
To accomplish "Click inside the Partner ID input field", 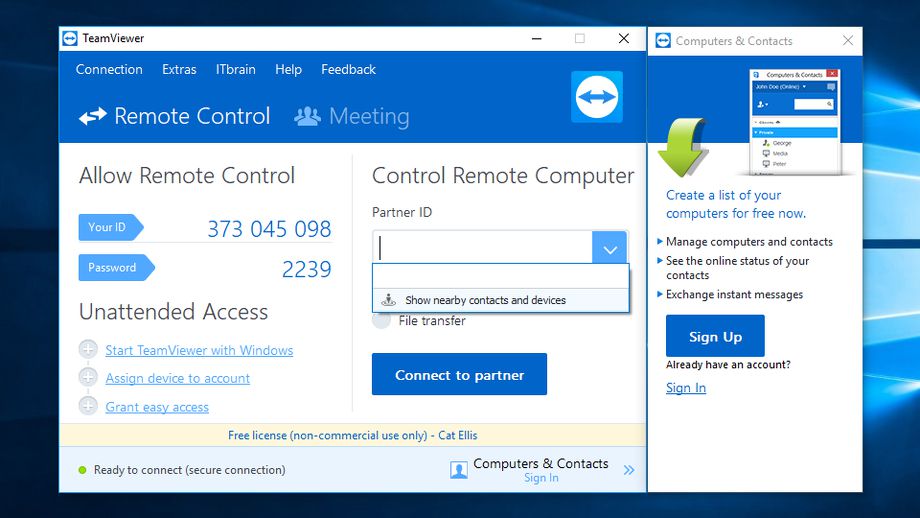I will pyautogui.click(x=482, y=248).
